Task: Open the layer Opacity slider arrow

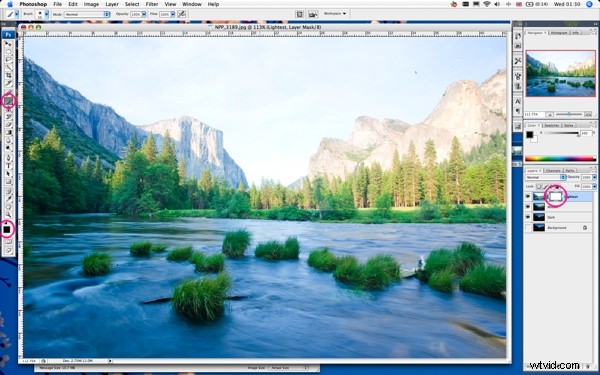Action: [594, 178]
